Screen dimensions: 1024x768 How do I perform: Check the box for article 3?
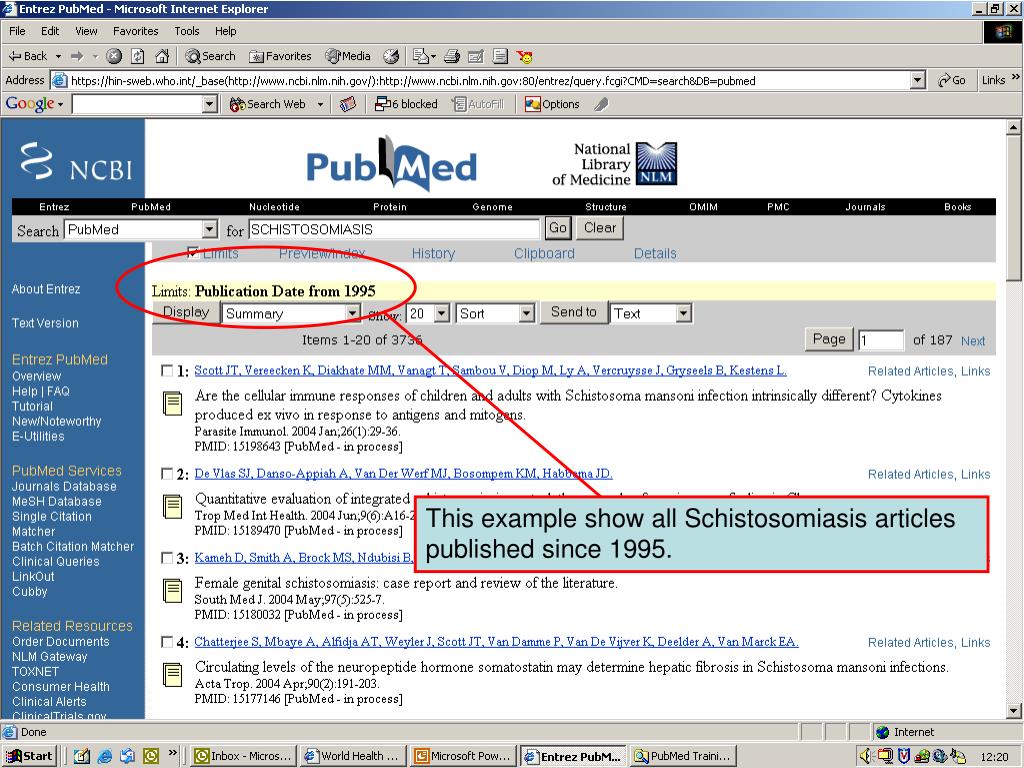[167, 558]
